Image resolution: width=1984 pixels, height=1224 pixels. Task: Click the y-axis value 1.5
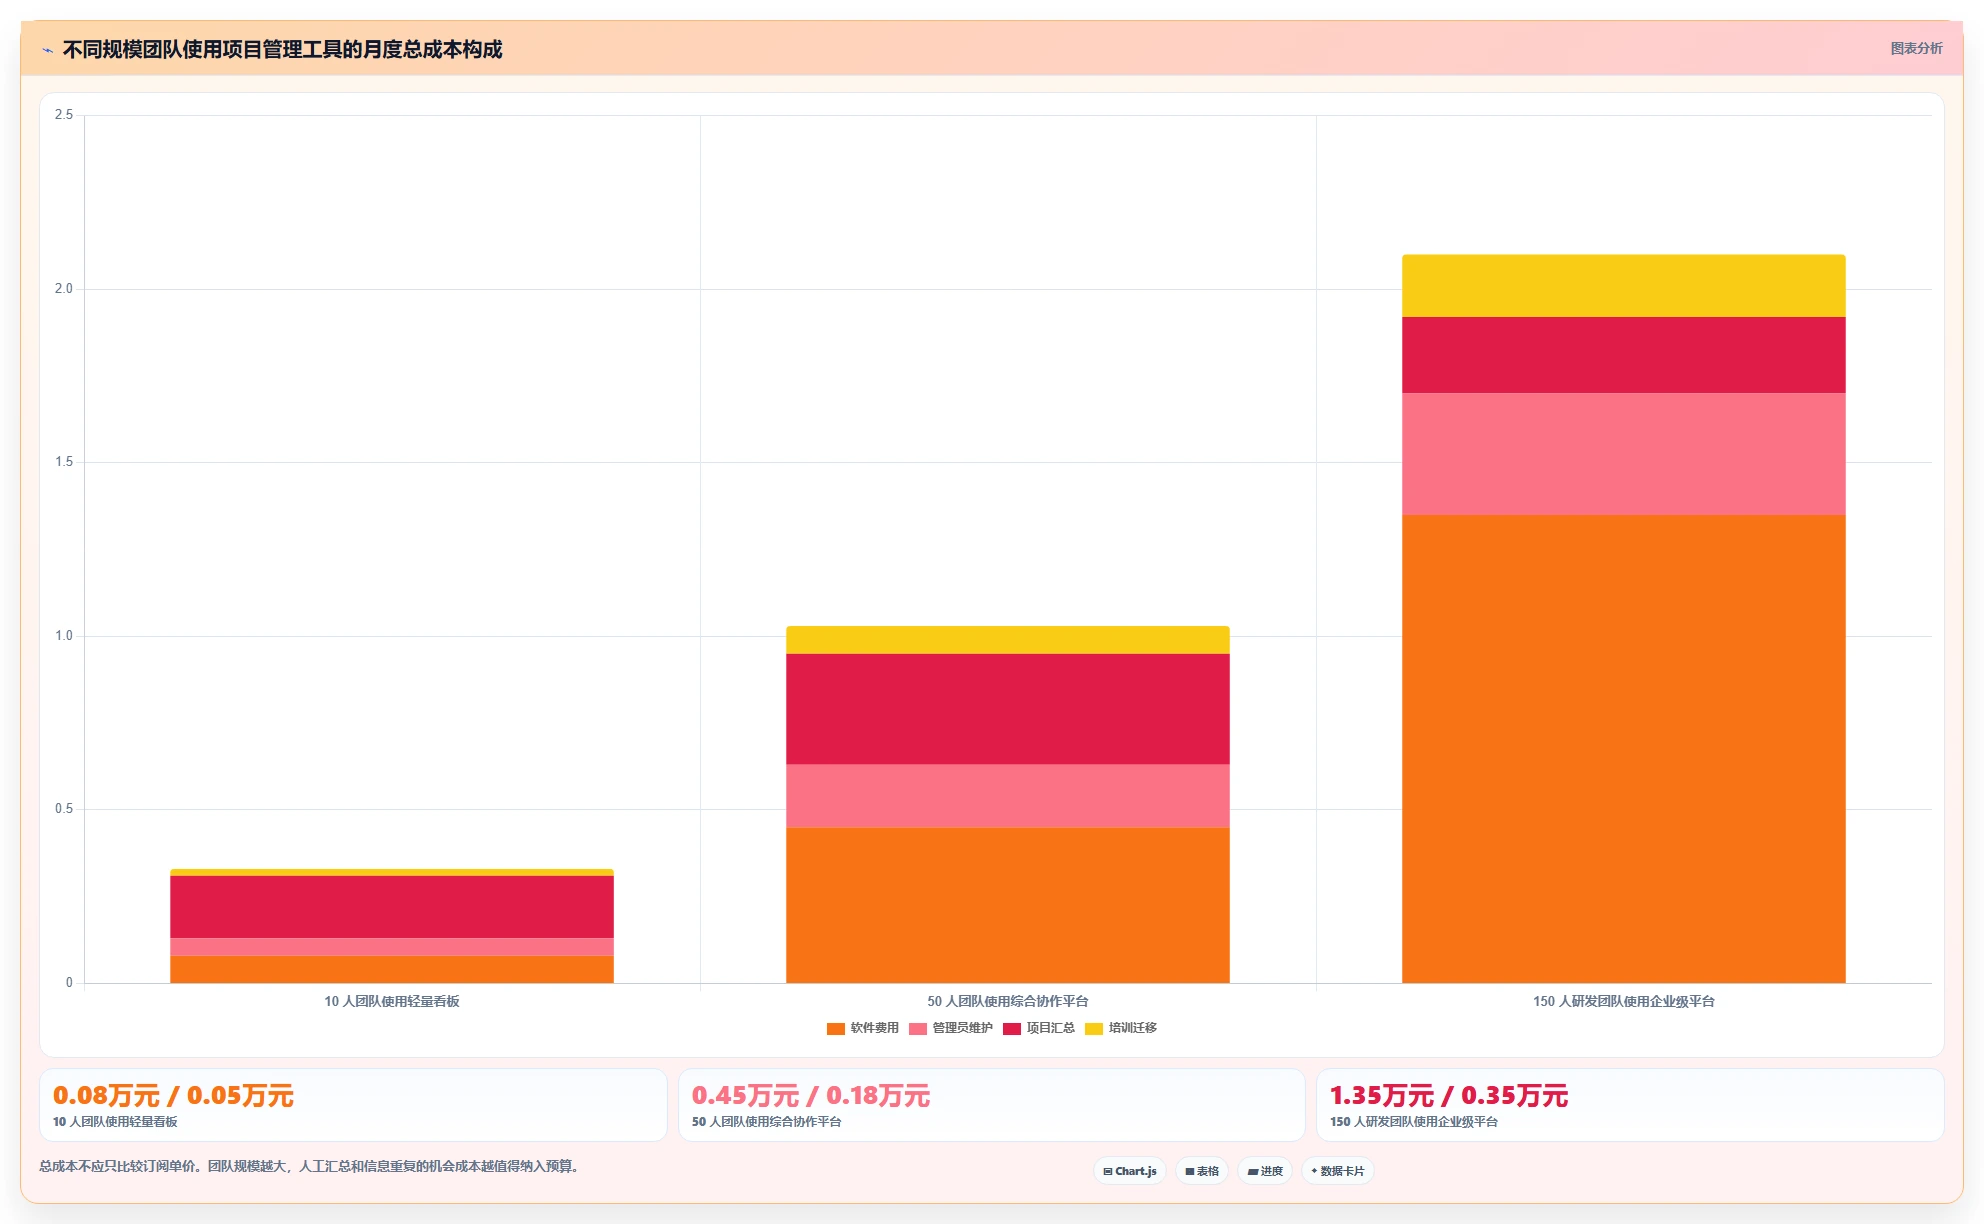(x=64, y=462)
